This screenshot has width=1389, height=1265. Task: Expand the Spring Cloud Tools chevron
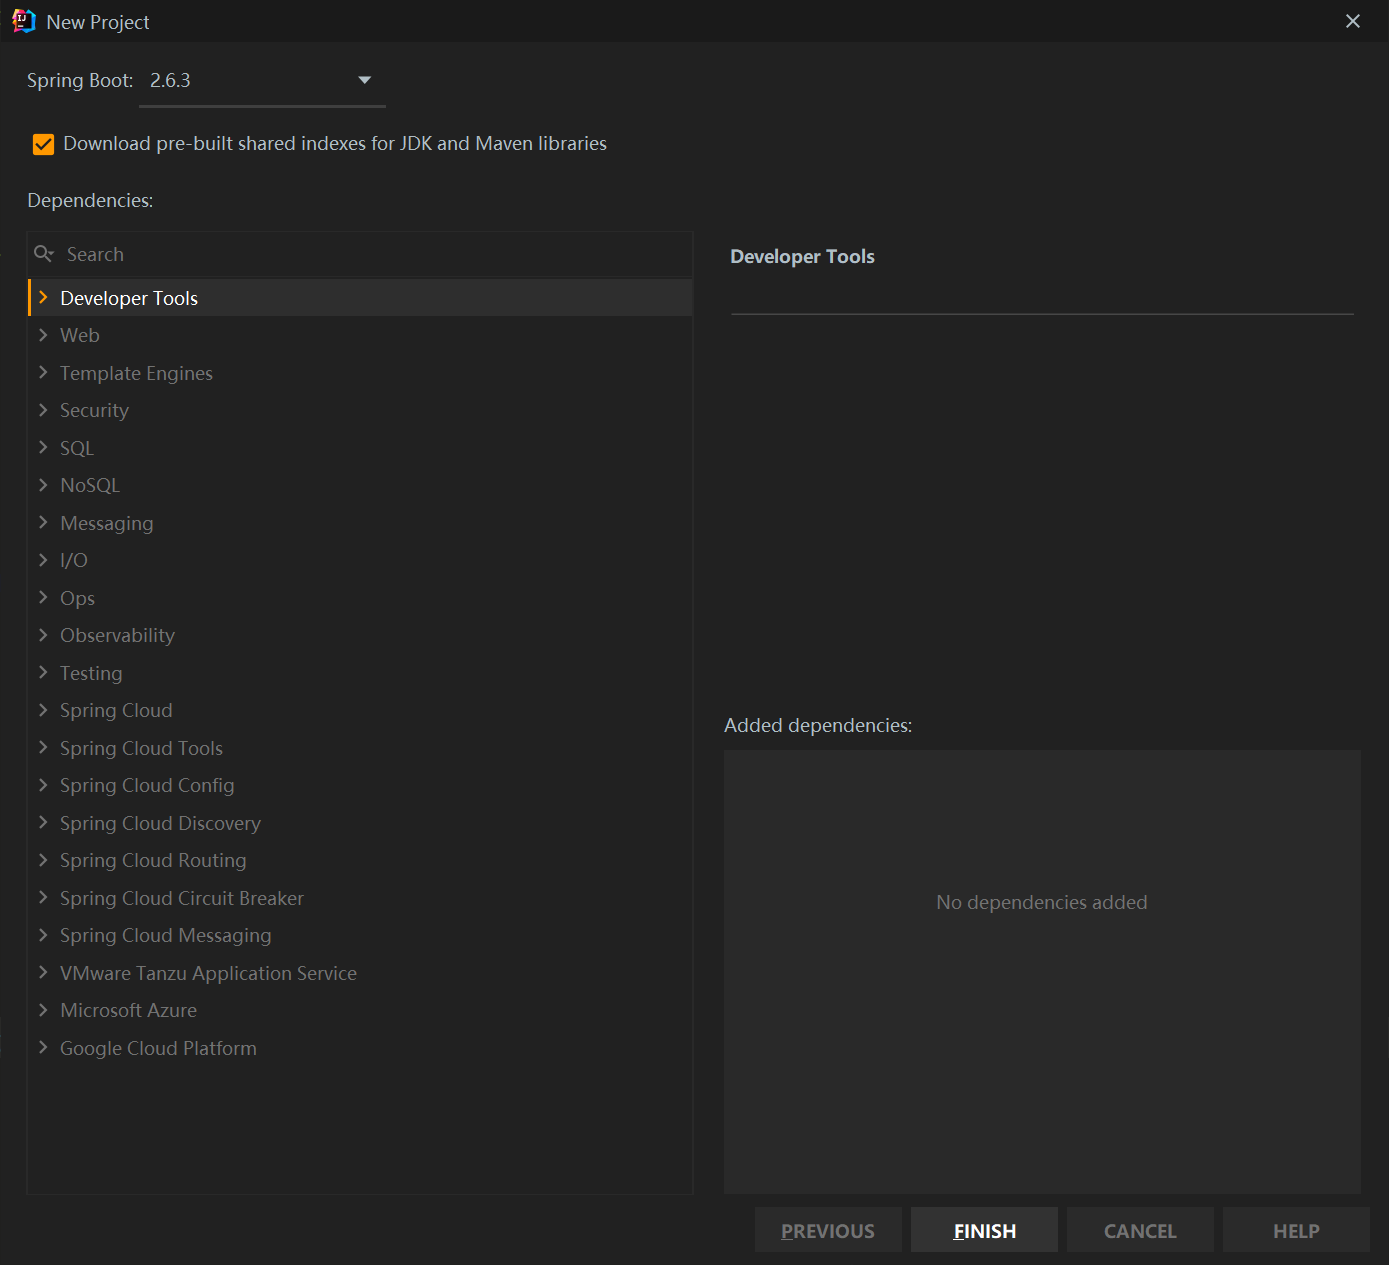coord(43,748)
